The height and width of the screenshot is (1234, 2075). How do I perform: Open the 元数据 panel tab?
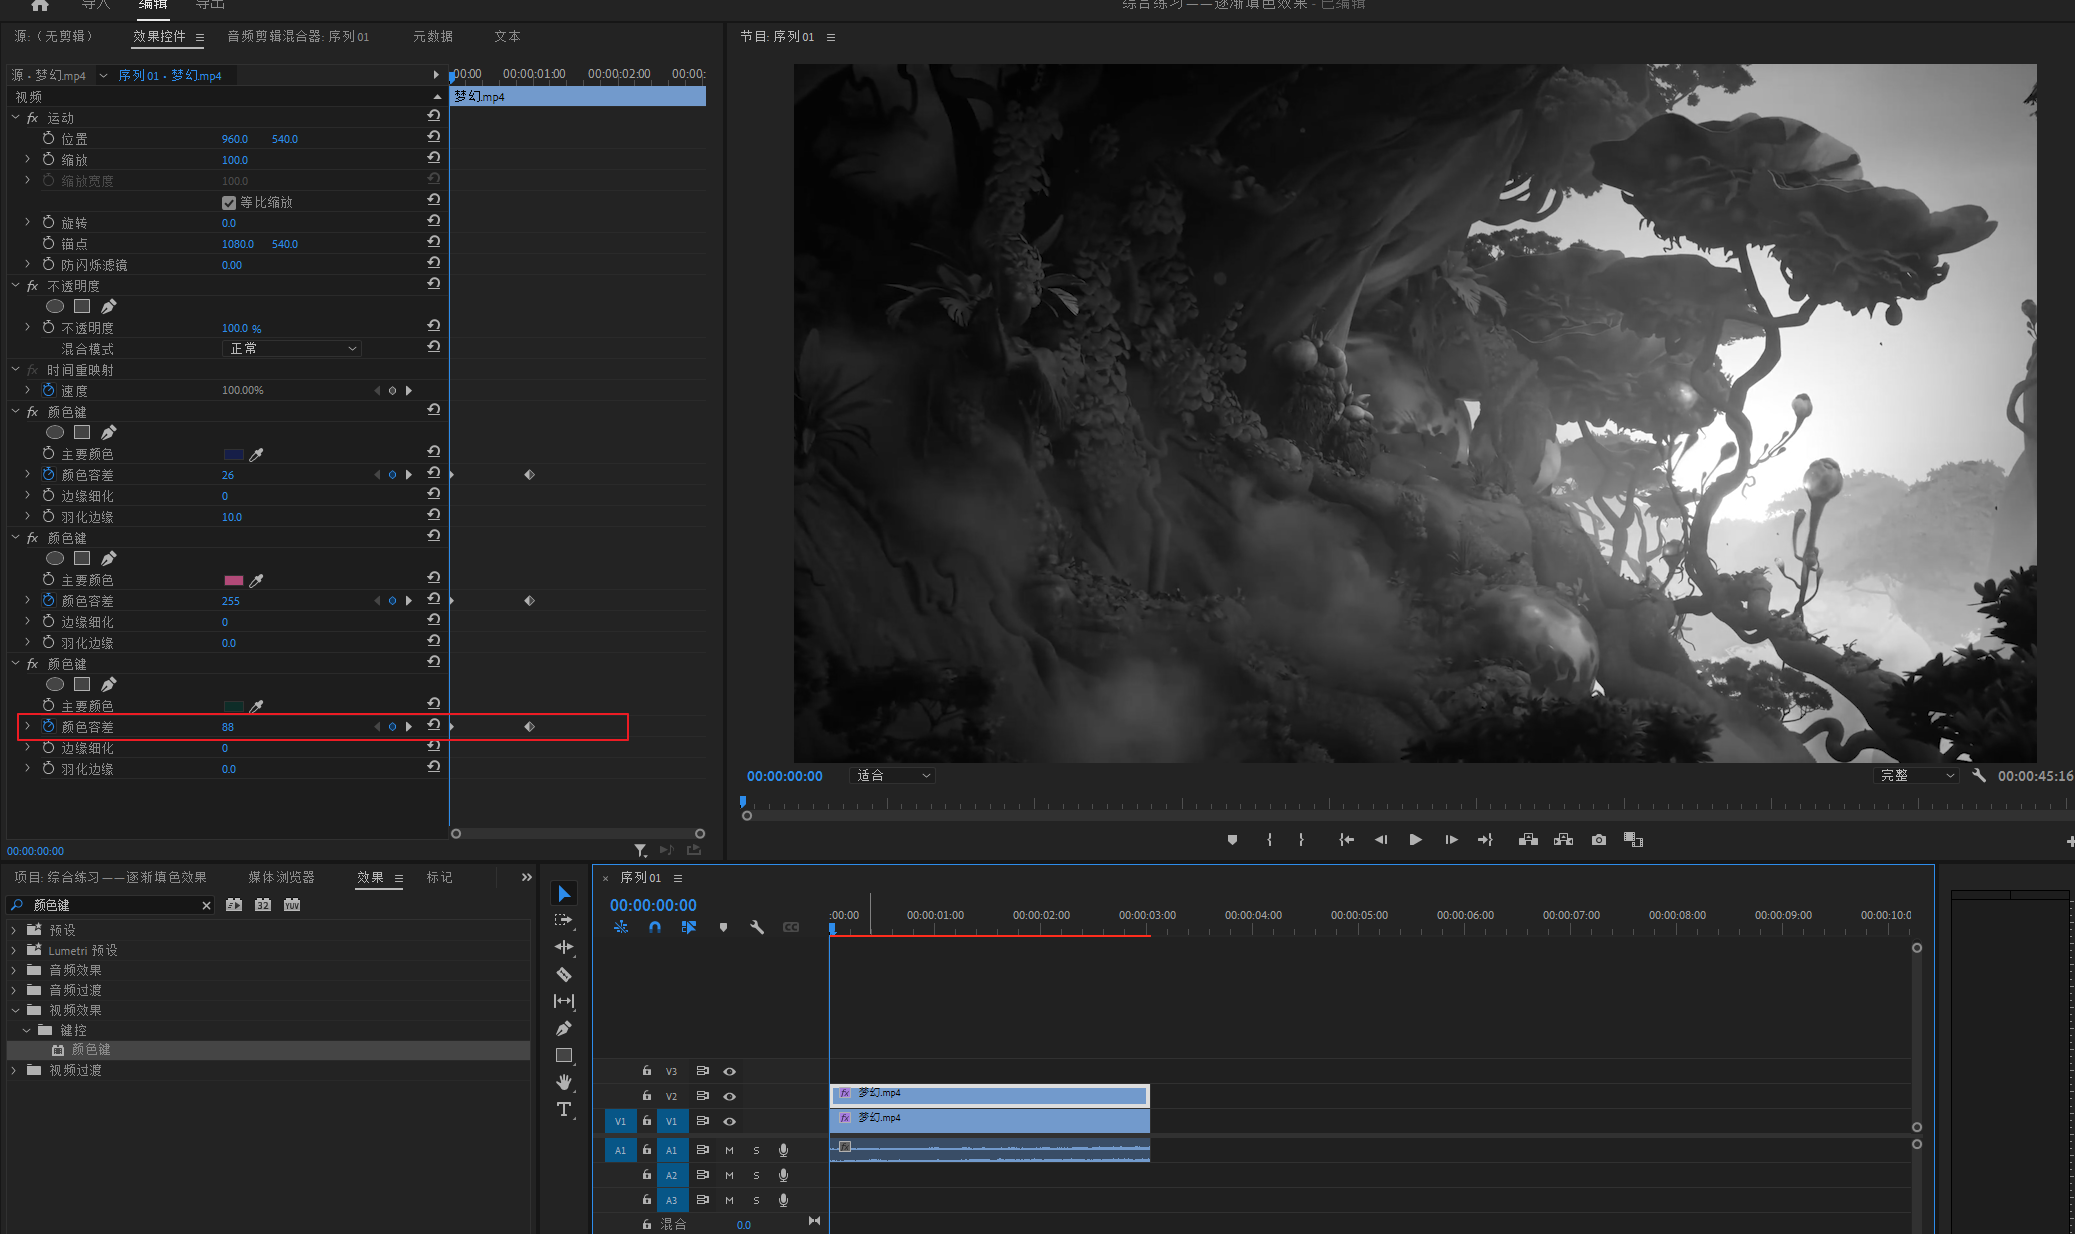[x=433, y=36]
